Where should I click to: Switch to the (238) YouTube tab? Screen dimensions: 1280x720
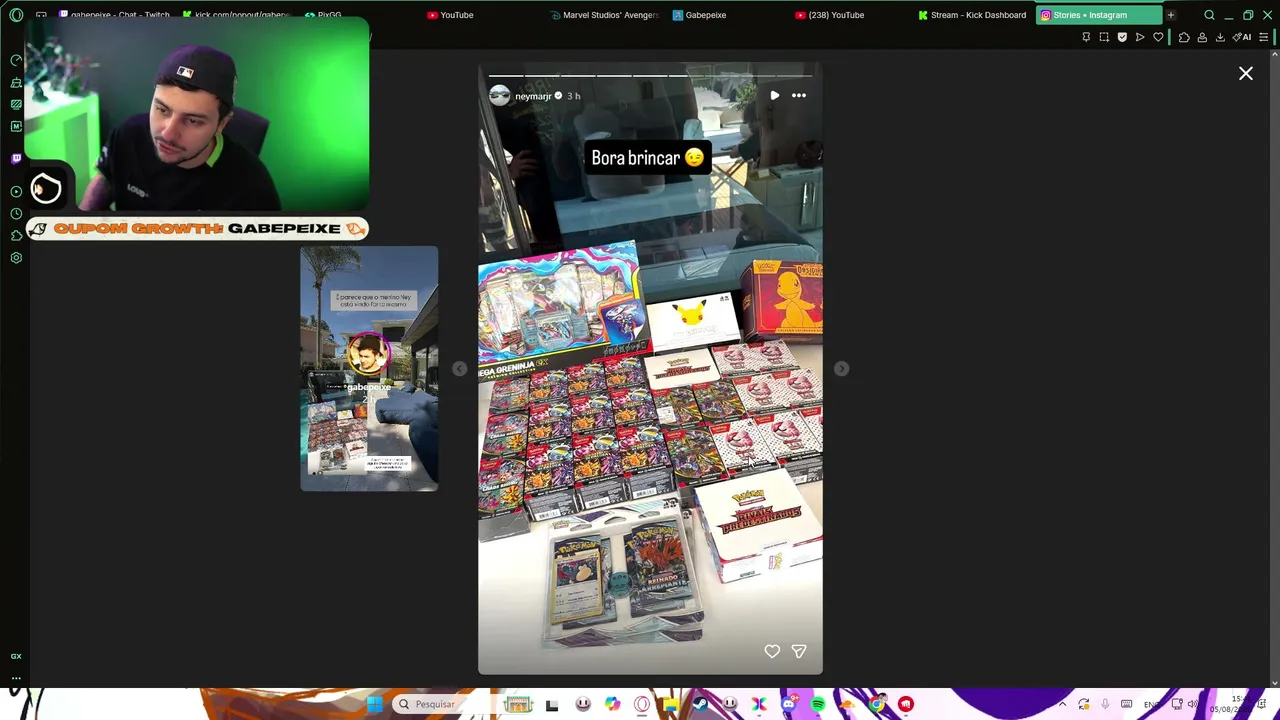click(x=830, y=15)
